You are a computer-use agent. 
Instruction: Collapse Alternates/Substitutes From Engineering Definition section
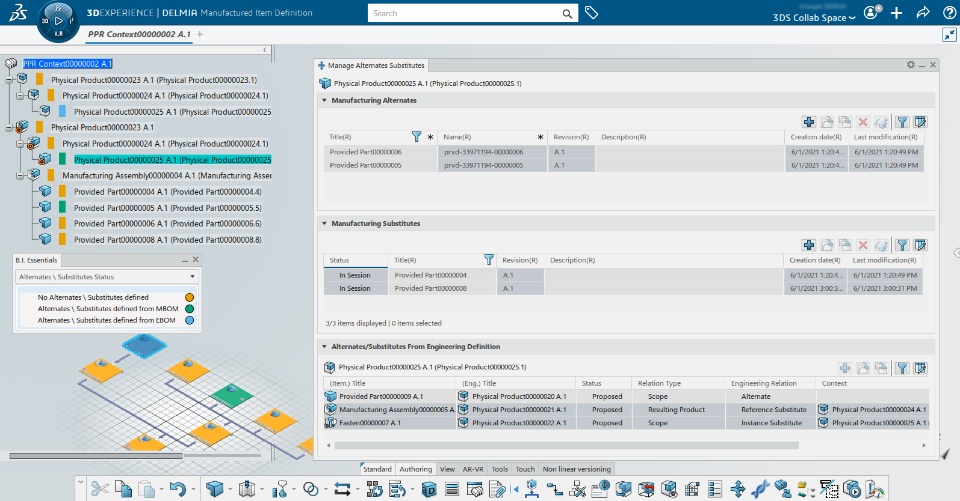[324, 346]
